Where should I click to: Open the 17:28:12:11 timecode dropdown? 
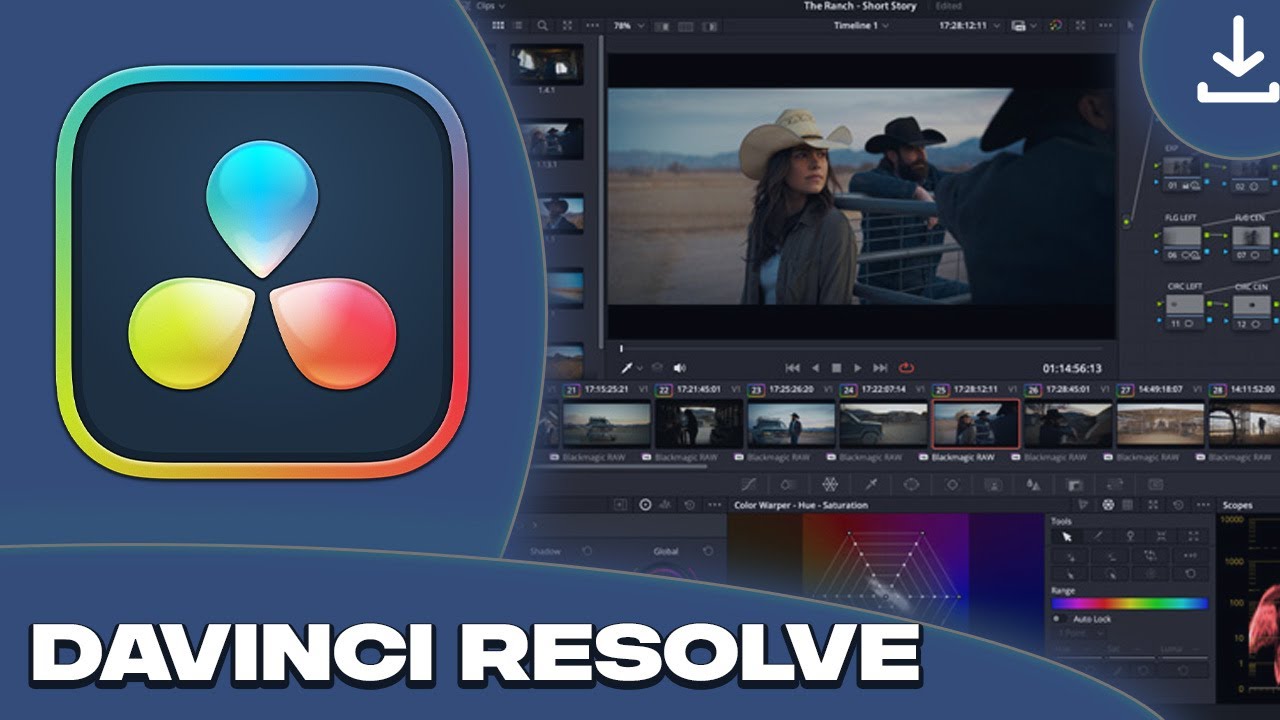tap(968, 26)
